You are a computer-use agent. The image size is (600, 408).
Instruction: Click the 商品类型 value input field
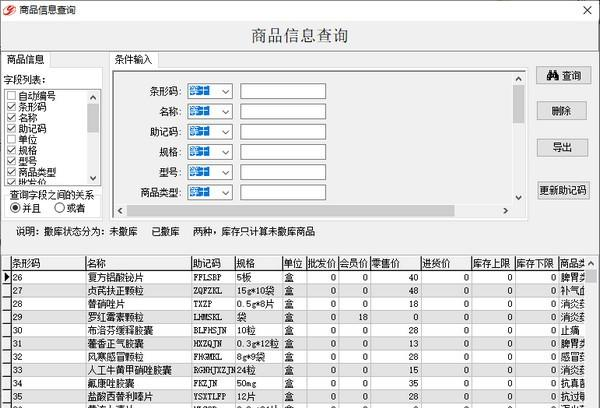(x=283, y=192)
